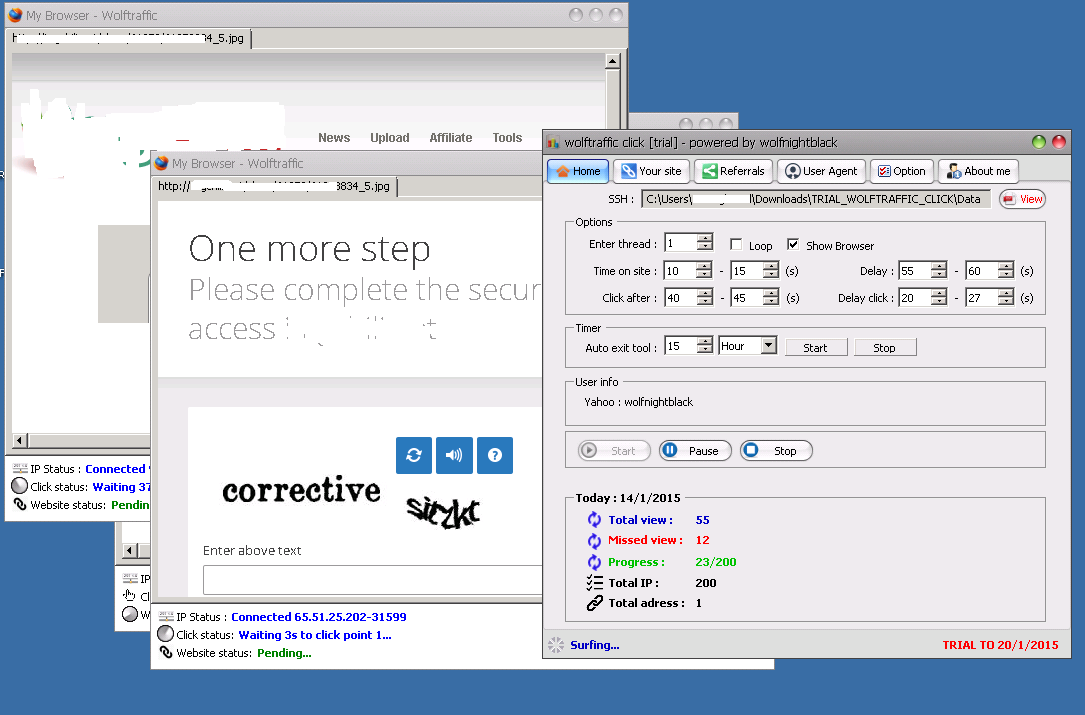Adjust the Delay maximum spinner

(x=1006, y=271)
